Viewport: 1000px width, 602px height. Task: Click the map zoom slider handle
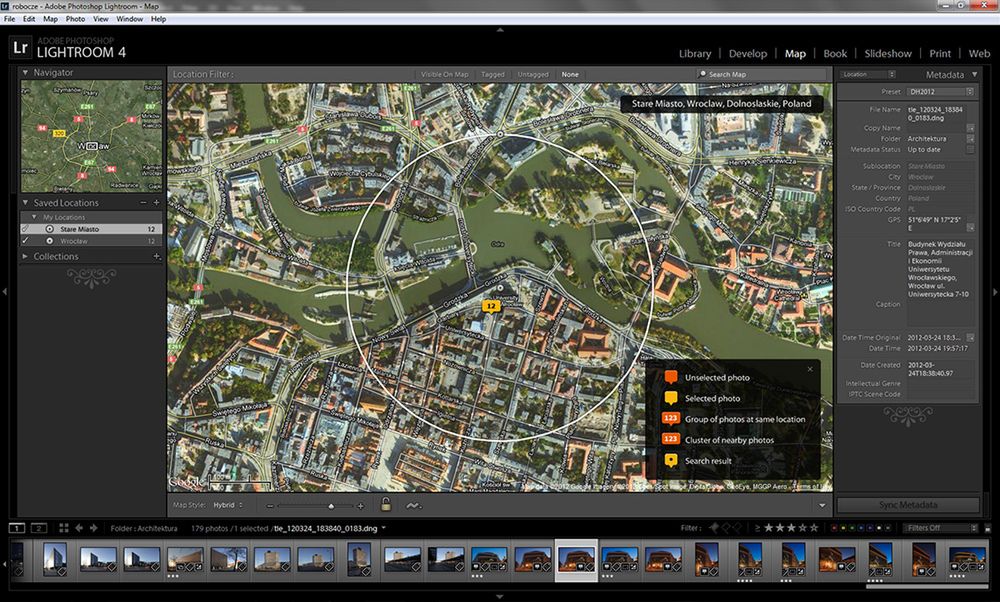click(x=331, y=506)
